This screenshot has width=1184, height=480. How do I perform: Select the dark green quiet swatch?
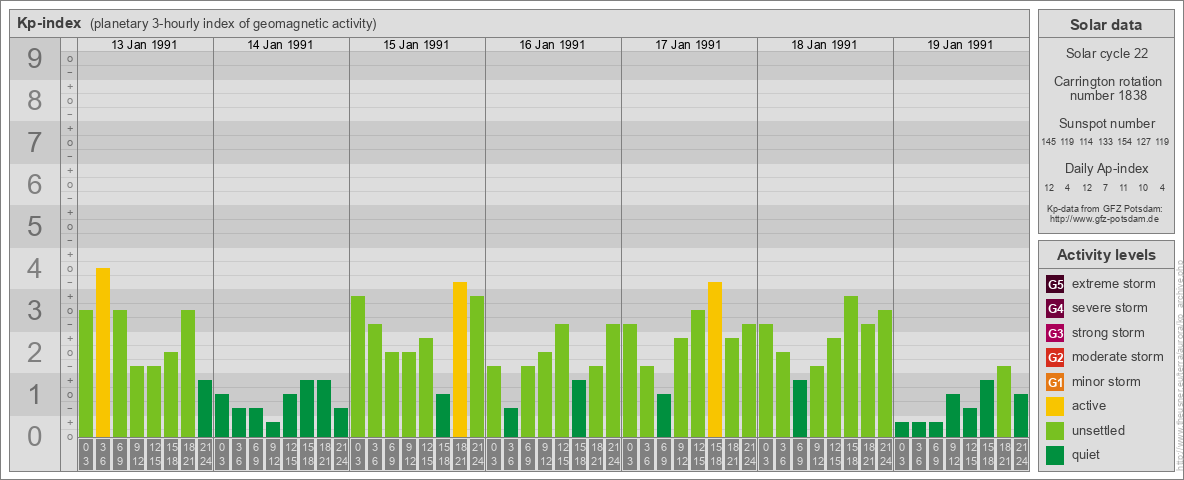tap(1055, 454)
